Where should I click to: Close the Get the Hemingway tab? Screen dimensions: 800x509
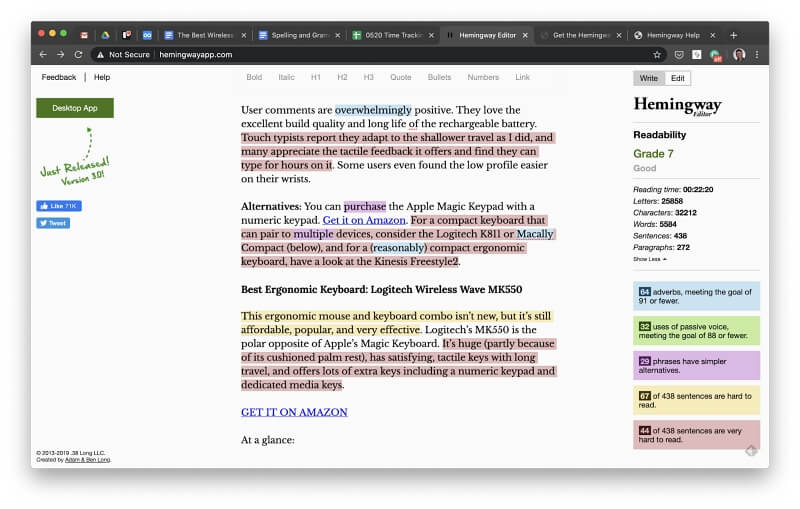point(619,35)
